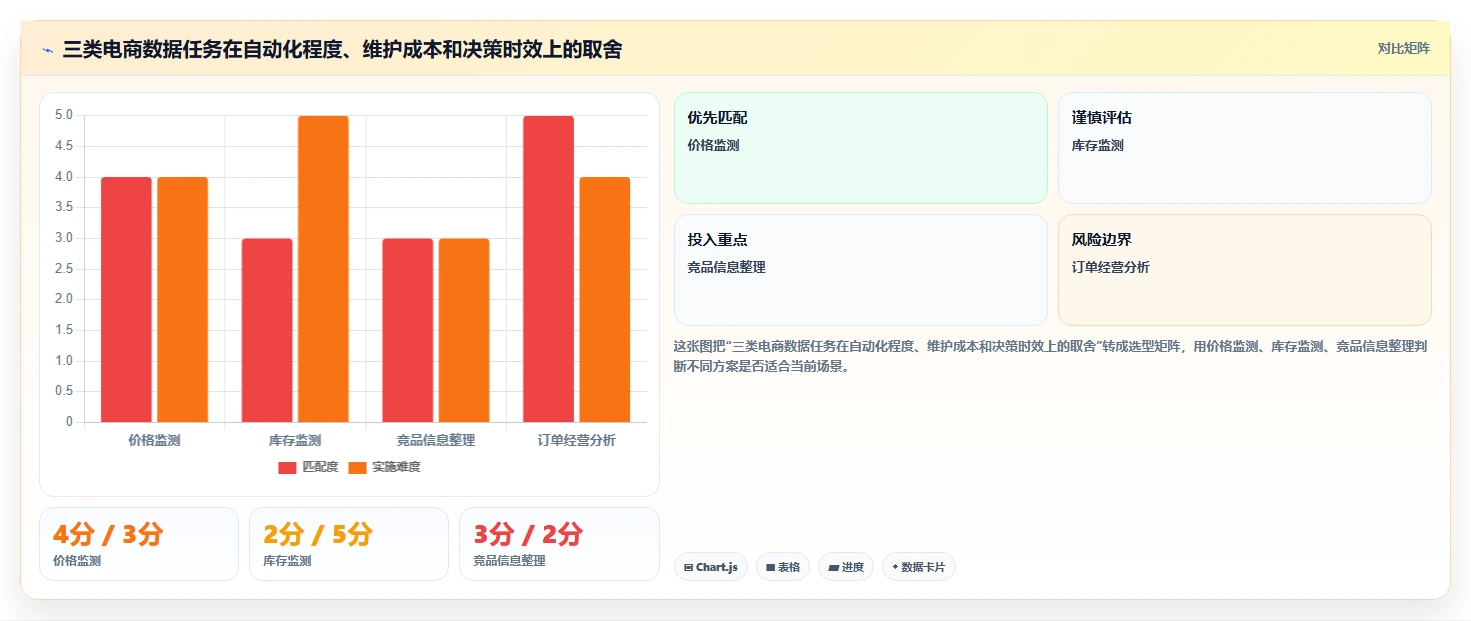Click the card title 三类电商数据任务…取舍
Viewport: 1471px width, 621px height.
click(342, 49)
